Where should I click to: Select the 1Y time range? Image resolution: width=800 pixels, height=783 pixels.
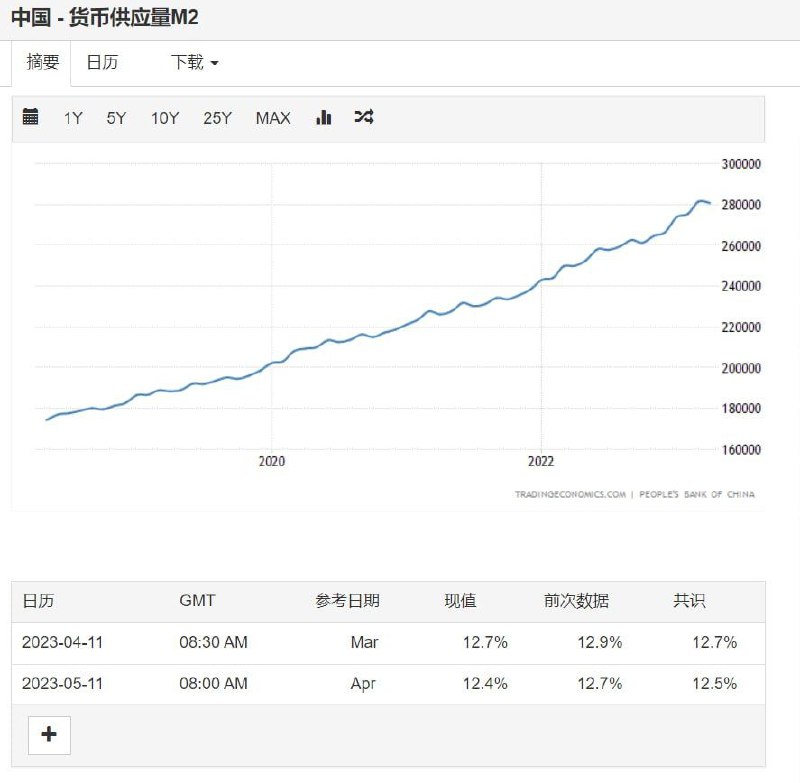pos(73,118)
